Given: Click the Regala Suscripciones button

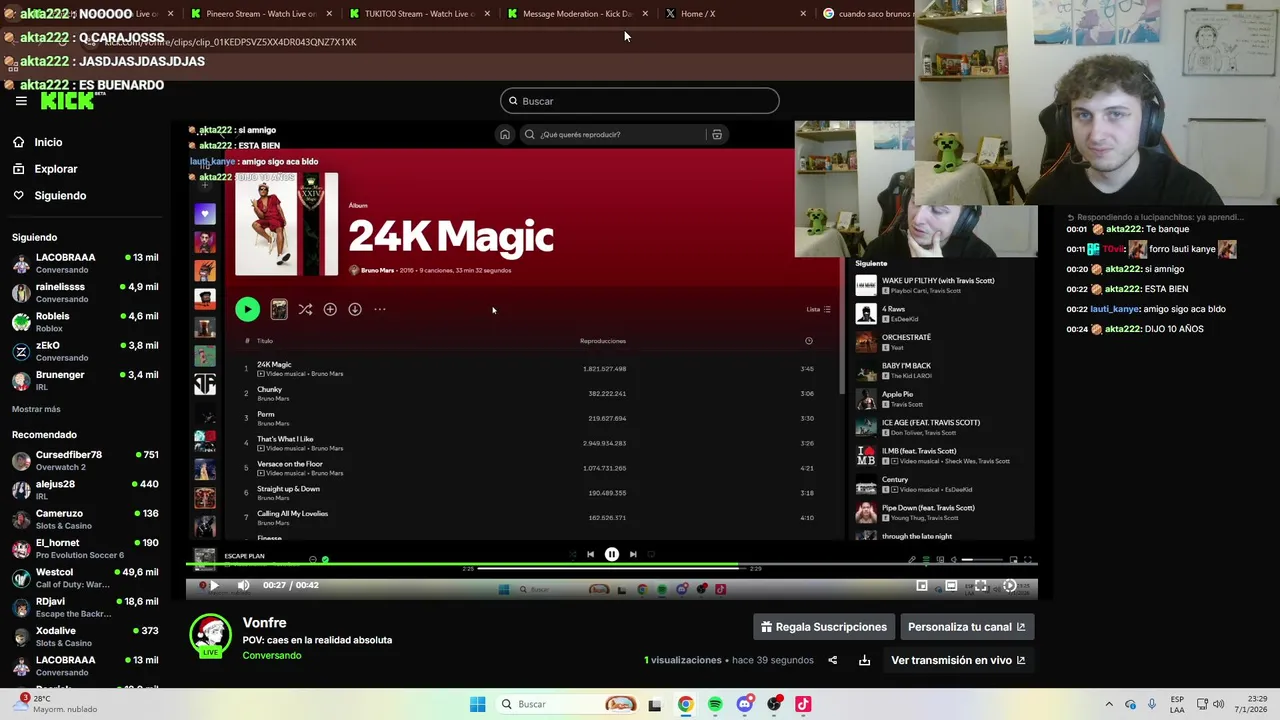Looking at the screenshot, I should (x=824, y=627).
